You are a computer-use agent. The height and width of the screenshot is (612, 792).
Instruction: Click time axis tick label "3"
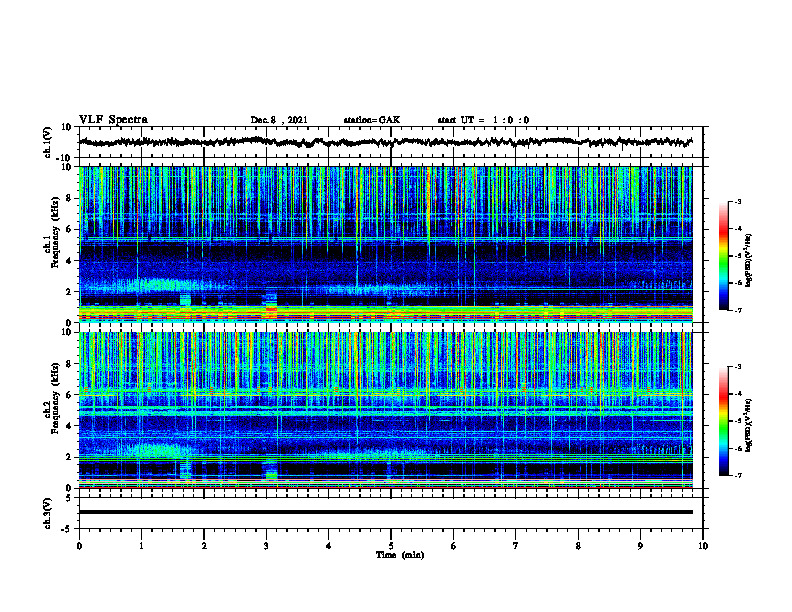(266, 546)
